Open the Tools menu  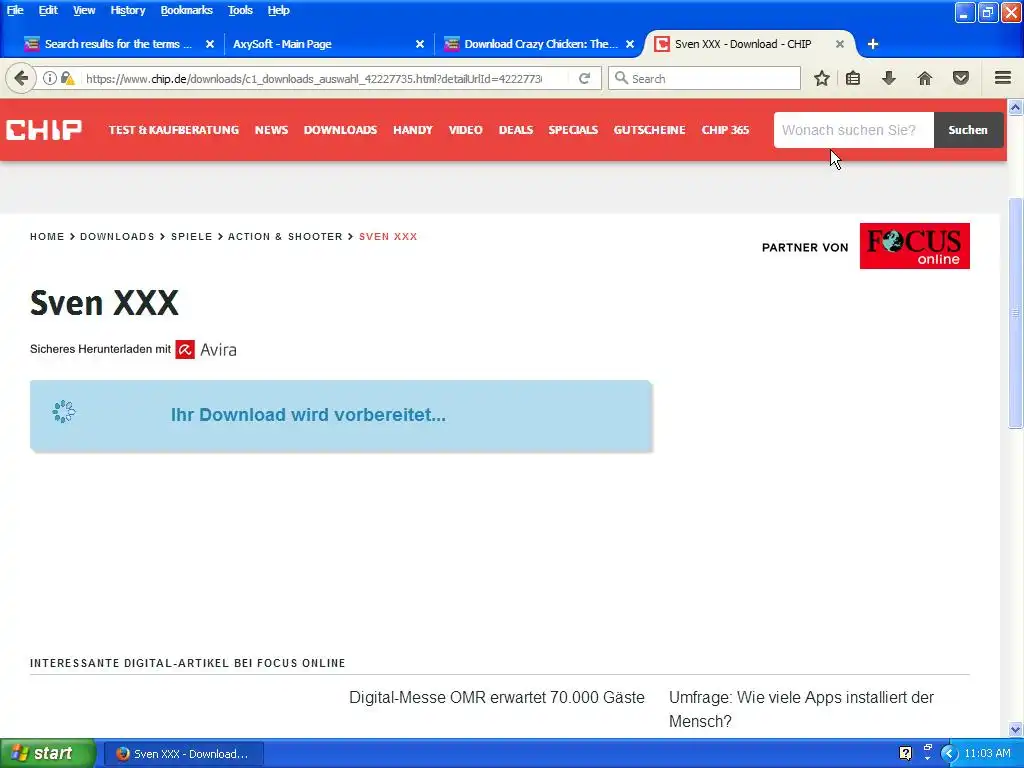coord(240,10)
